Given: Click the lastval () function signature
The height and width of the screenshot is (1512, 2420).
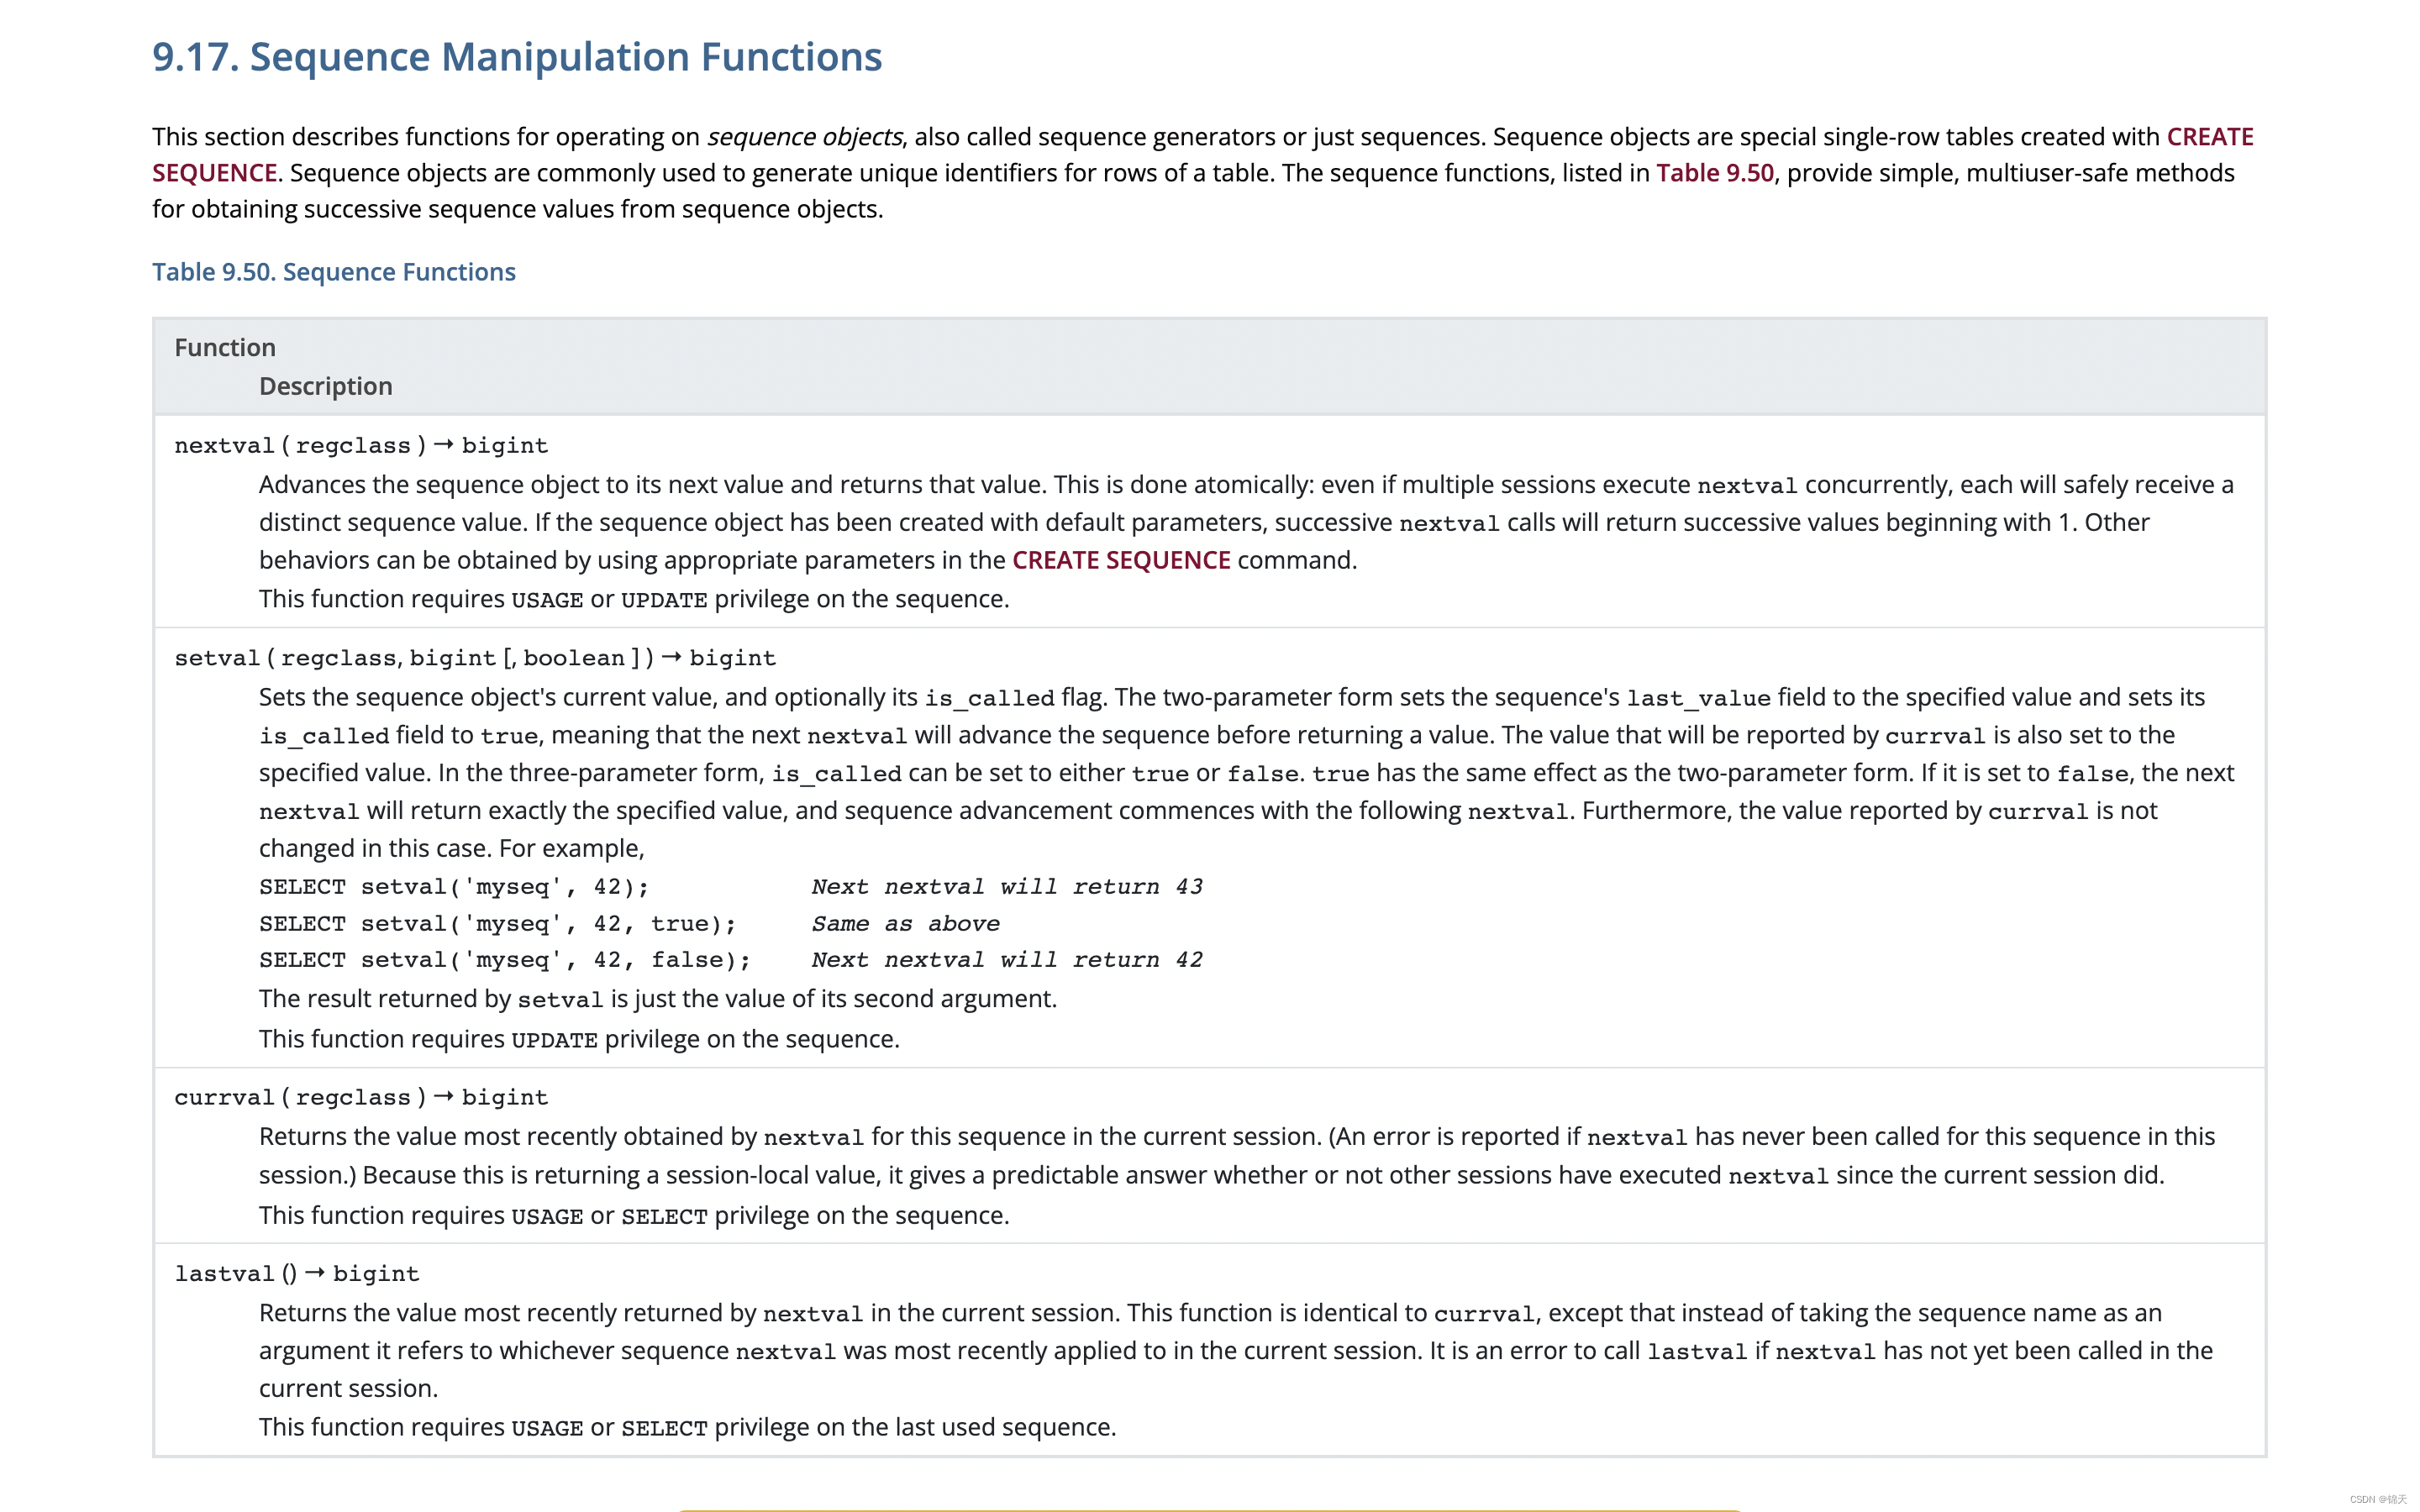Looking at the screenshot, I should [296, 1274].
